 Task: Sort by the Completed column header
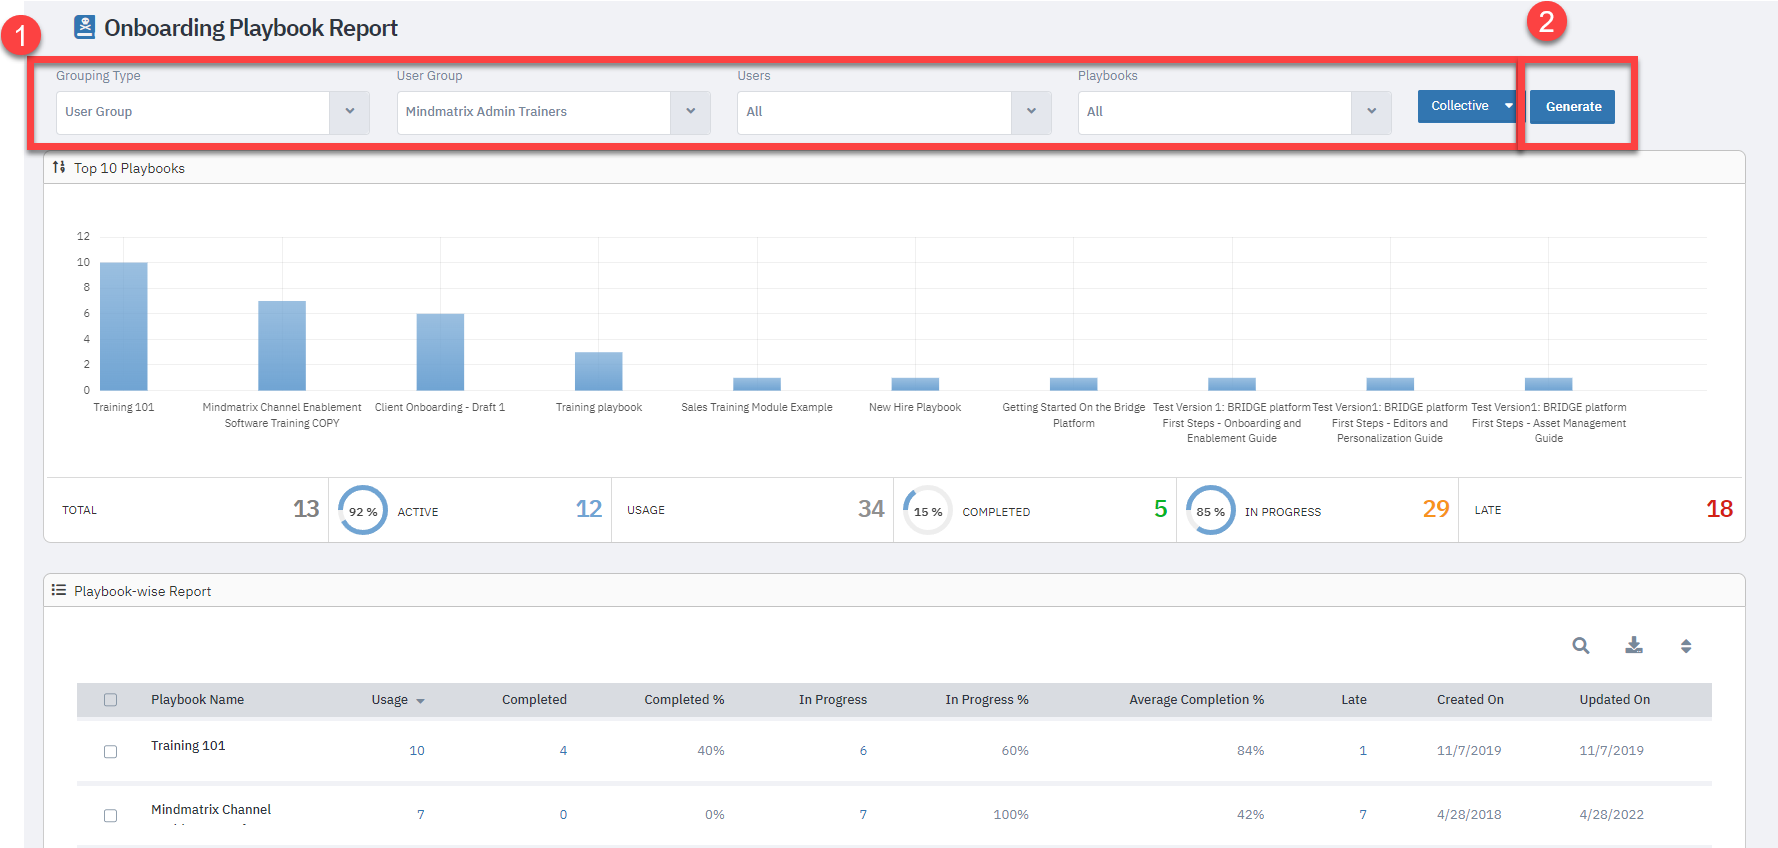point(534,700)
